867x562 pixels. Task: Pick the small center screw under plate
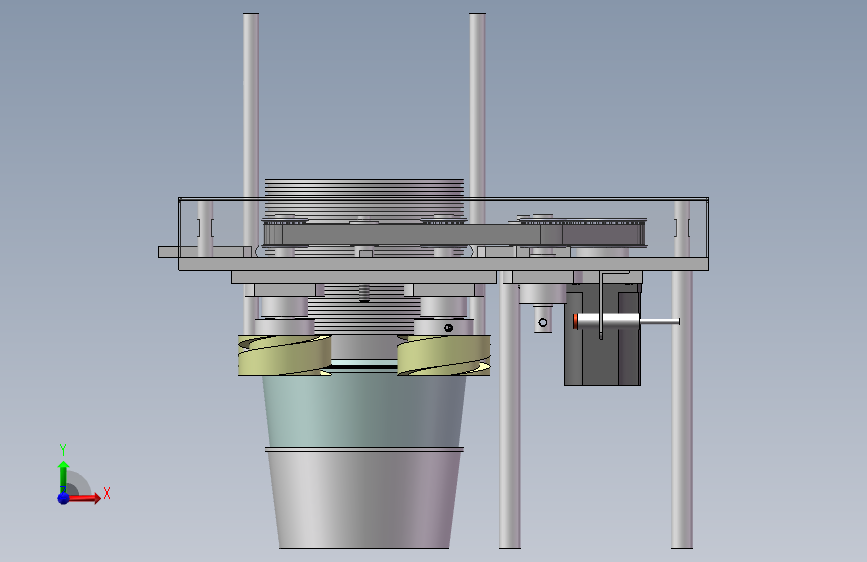click(x=364, y=293)
